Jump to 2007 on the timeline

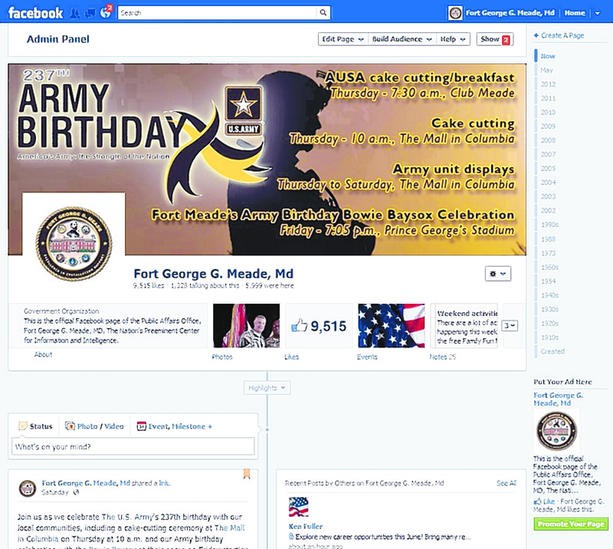click(548, 154)
